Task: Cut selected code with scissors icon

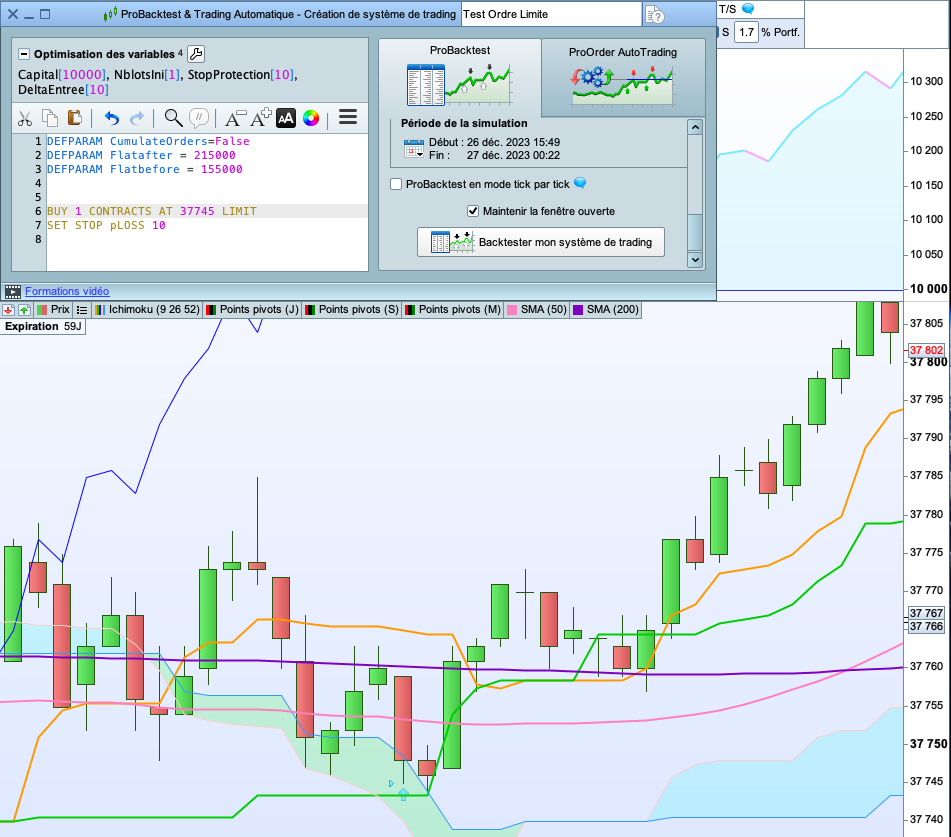Action: click(x=25, y=118)
